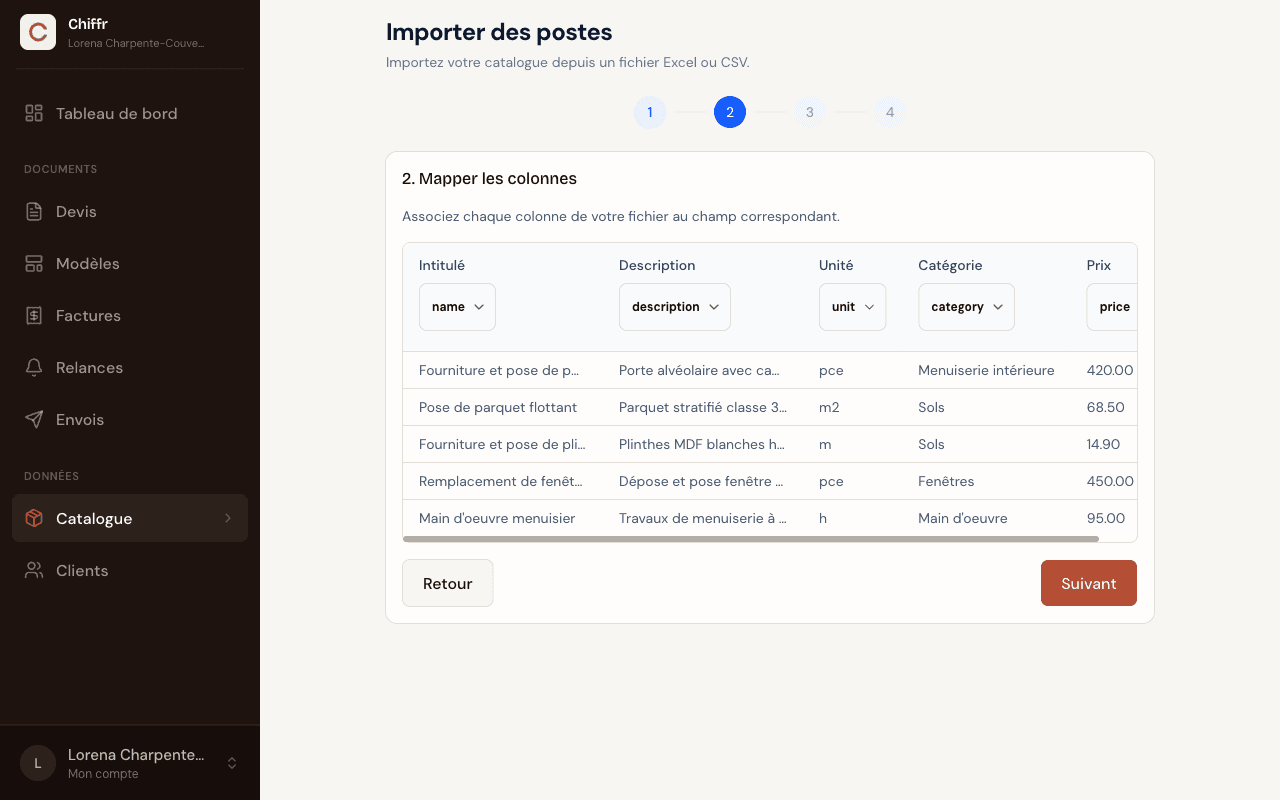Open Tableau de bord in sidebar
The image size is (1280, 800).
click(x=130, y=113)
